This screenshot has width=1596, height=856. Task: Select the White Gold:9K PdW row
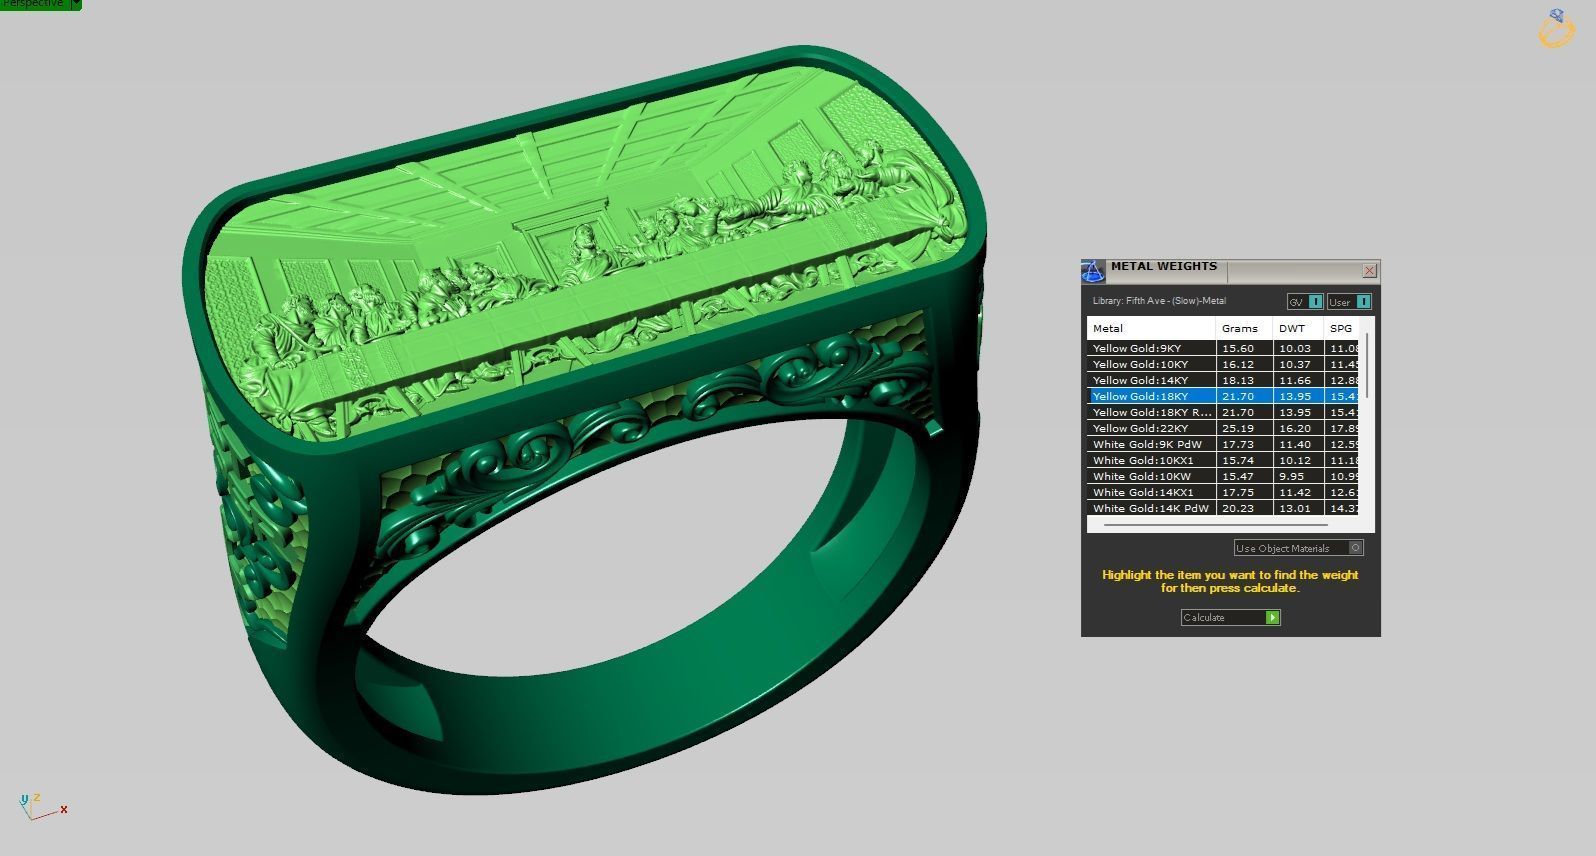pyautogui.click(x=1224, y=444)
